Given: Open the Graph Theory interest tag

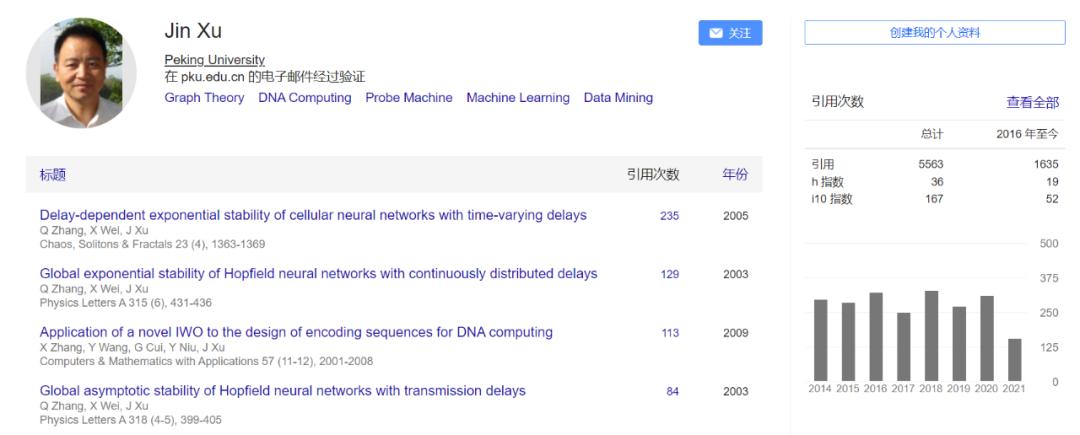Looking at the screenshot, I should 204,98.
